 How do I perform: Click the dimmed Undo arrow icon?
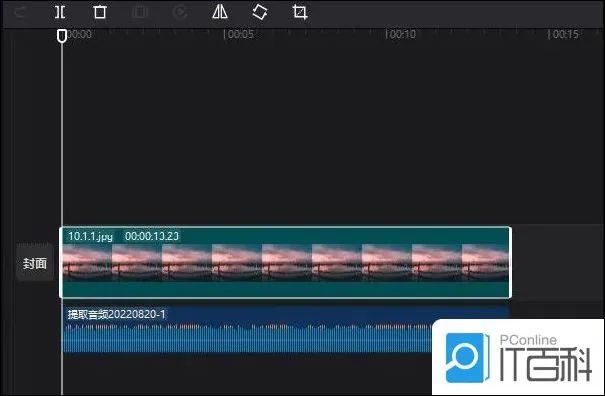[x=20, y=12]
